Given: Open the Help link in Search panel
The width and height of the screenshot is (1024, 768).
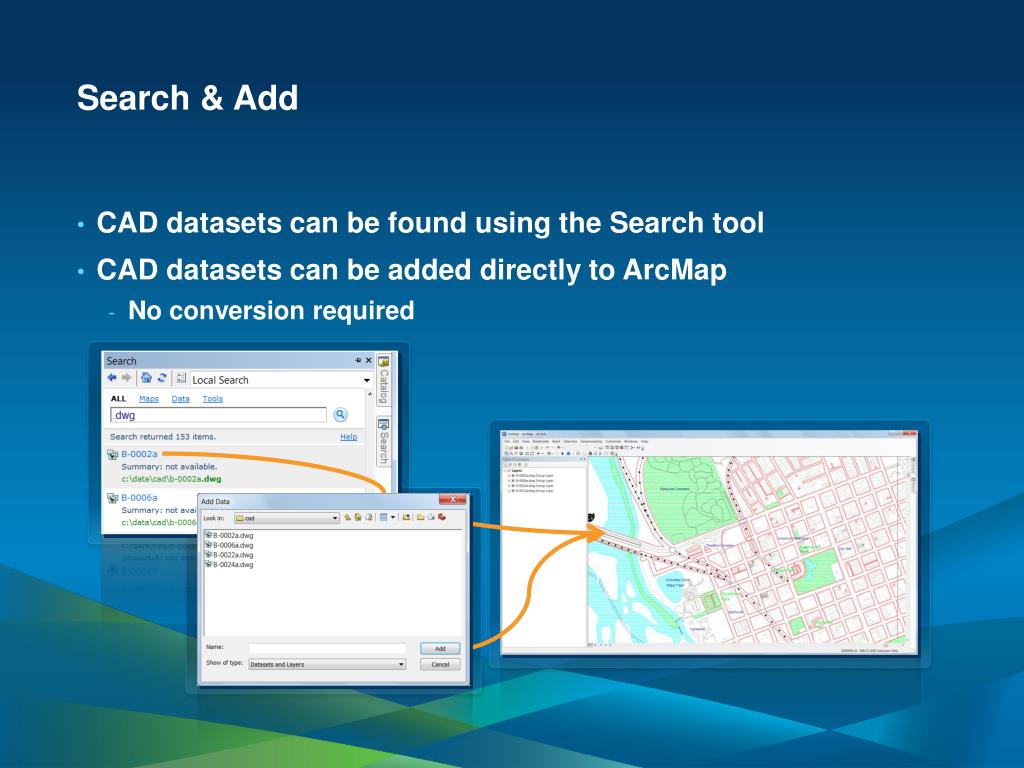Looking at the screenshot, I should (x=349, y=436).
